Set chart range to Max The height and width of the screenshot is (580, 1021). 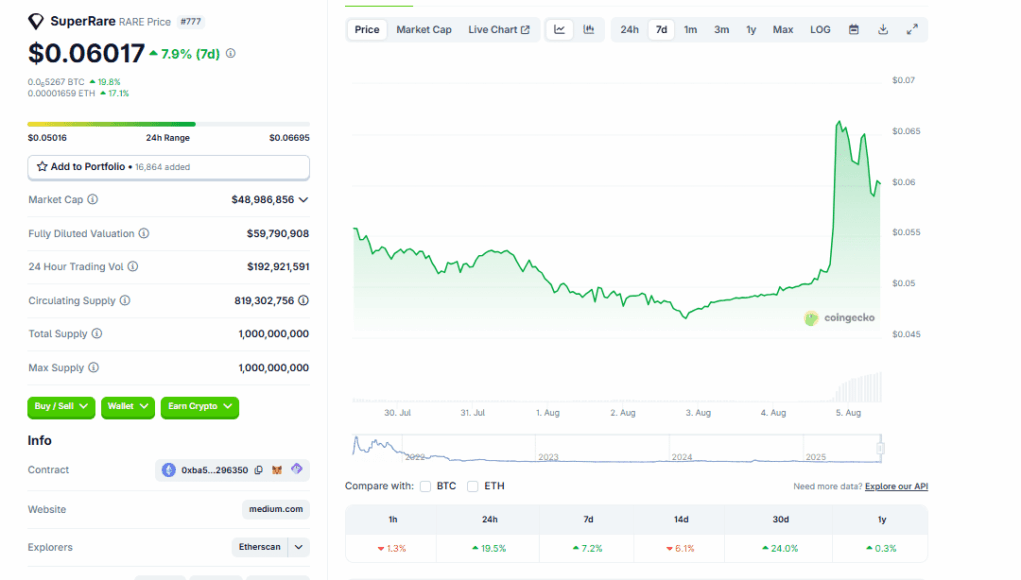pyautogui.click(x=783, y=29)
